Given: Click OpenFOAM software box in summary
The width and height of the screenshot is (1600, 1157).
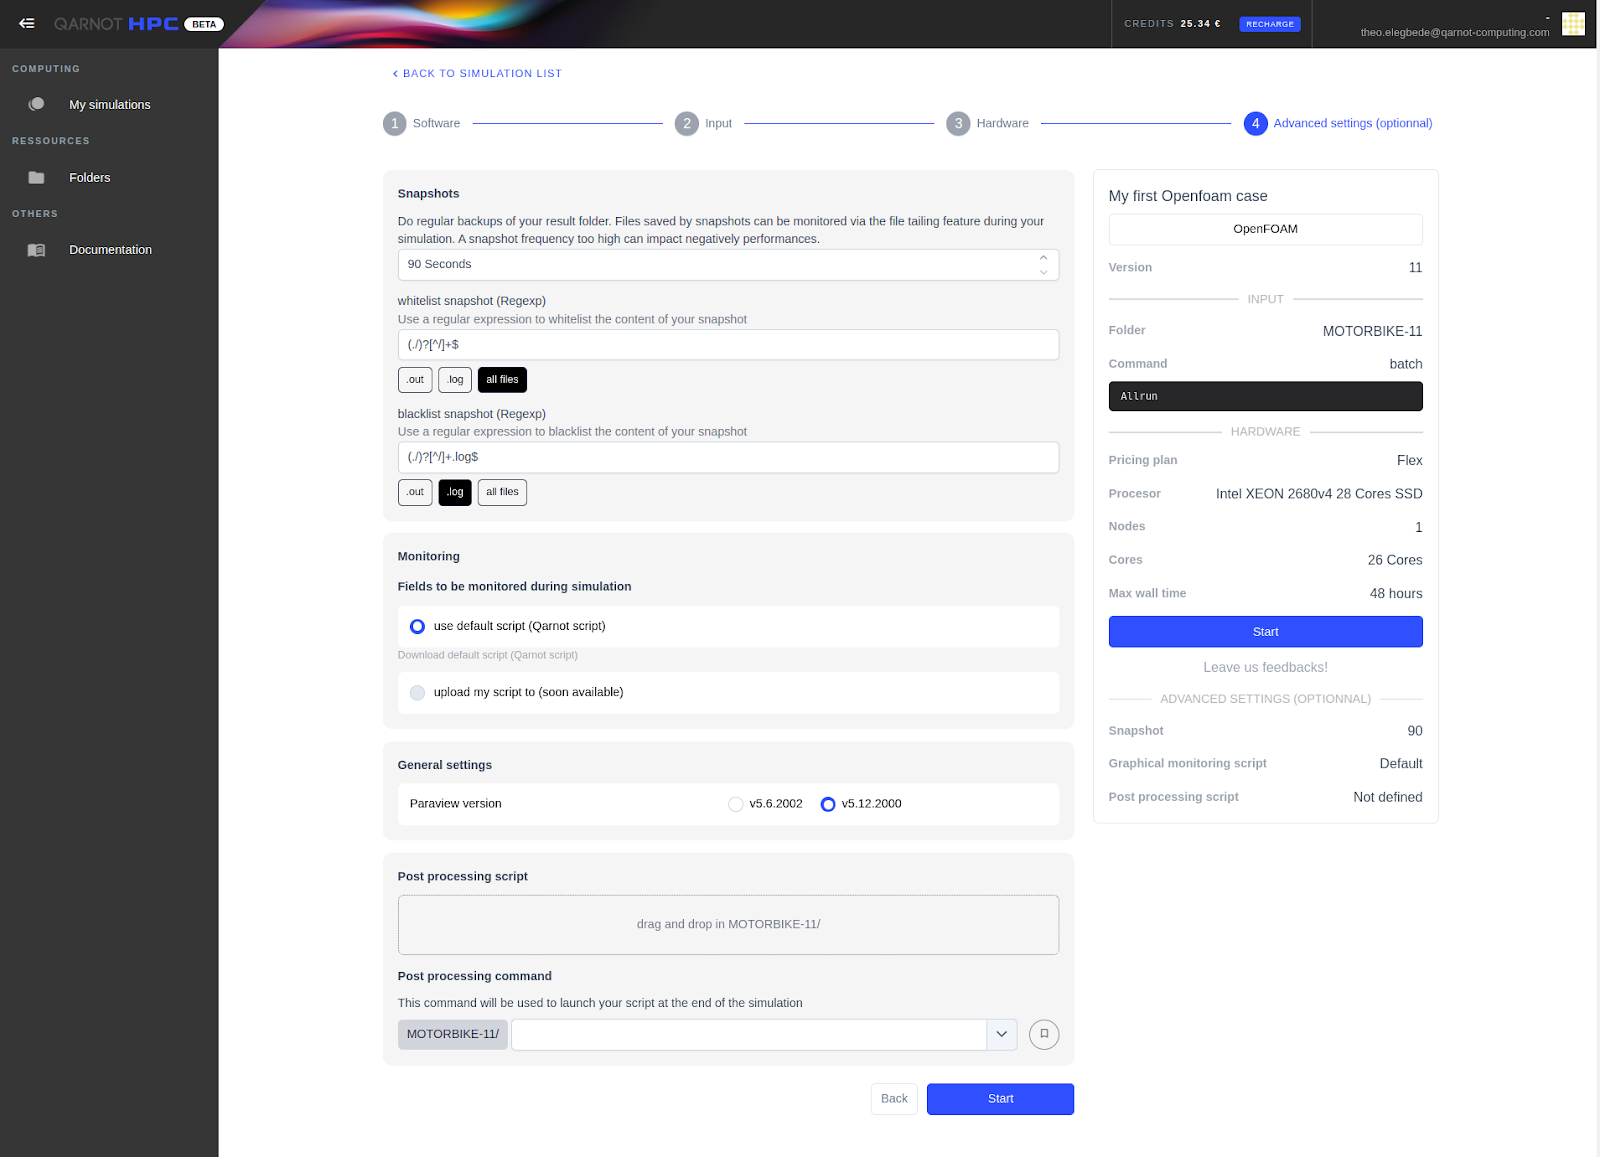Looking at the screenshot, I should 1266,229.
